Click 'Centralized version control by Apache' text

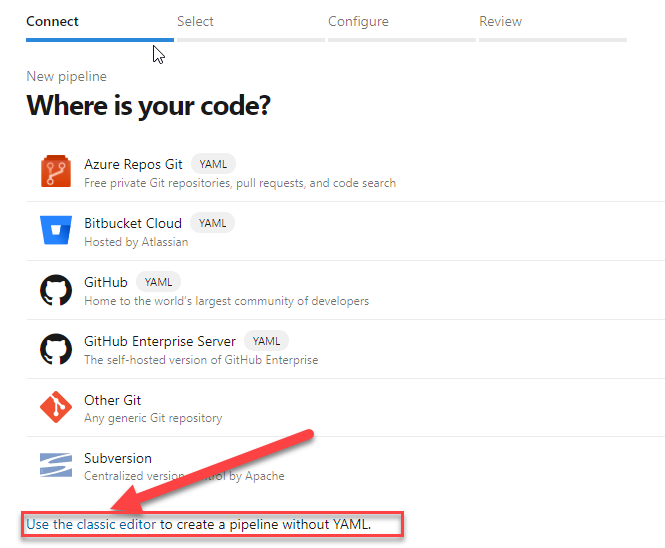click(184, 476)
